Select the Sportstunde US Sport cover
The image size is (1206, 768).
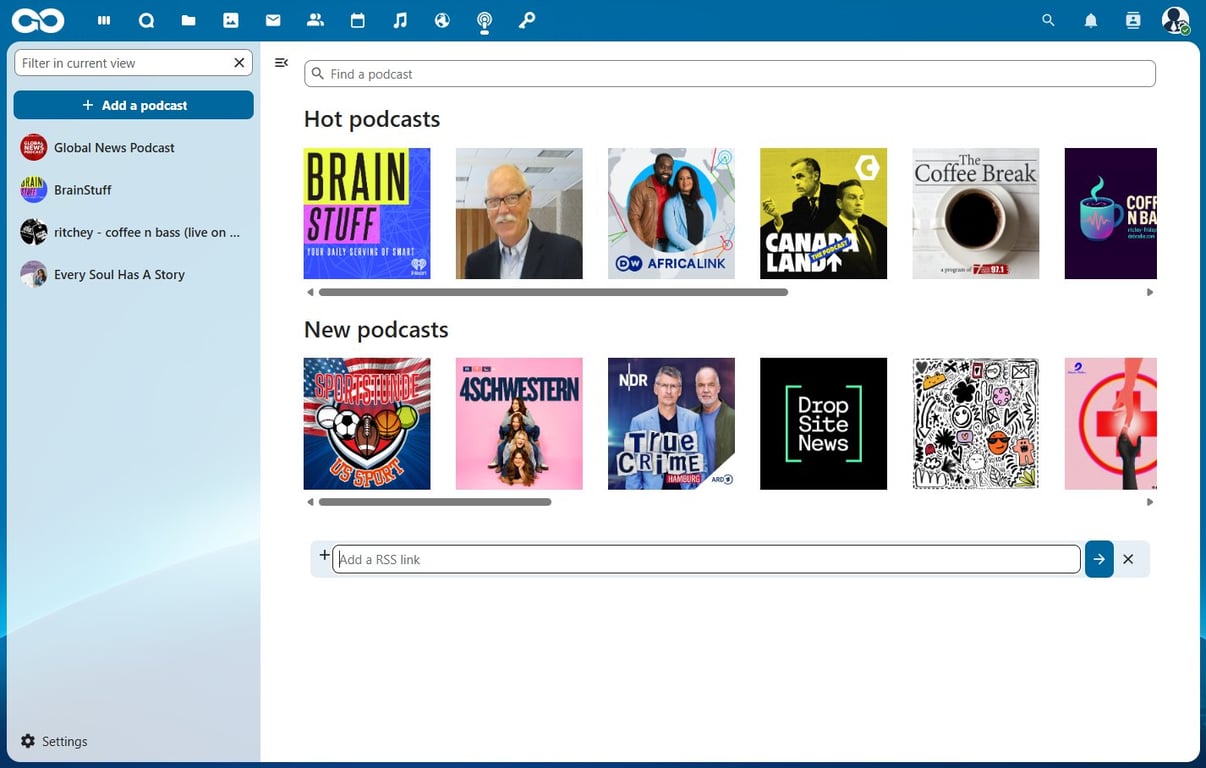point(367,424)
